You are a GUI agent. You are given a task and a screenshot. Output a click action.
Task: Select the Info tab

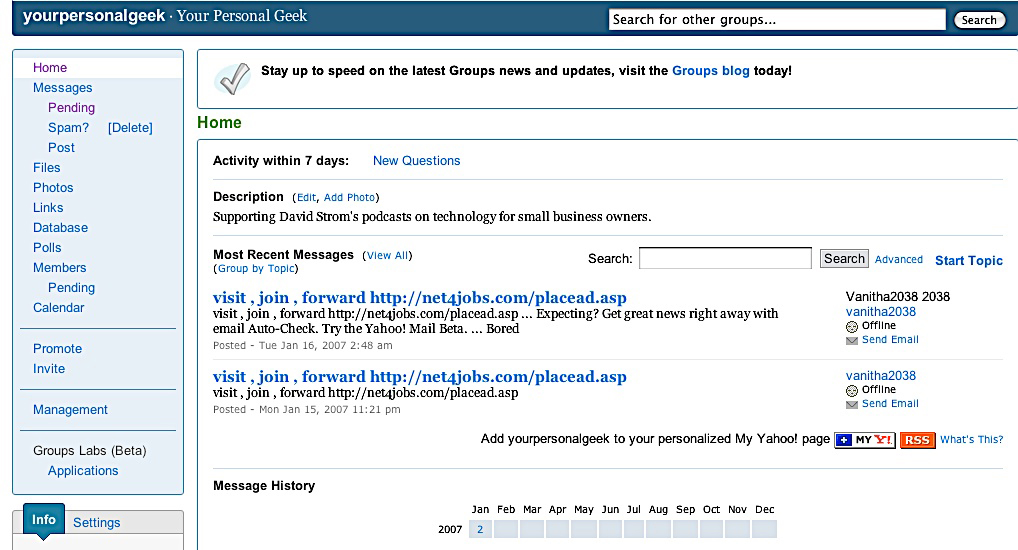pyautogui.click(x=43, y=519)
